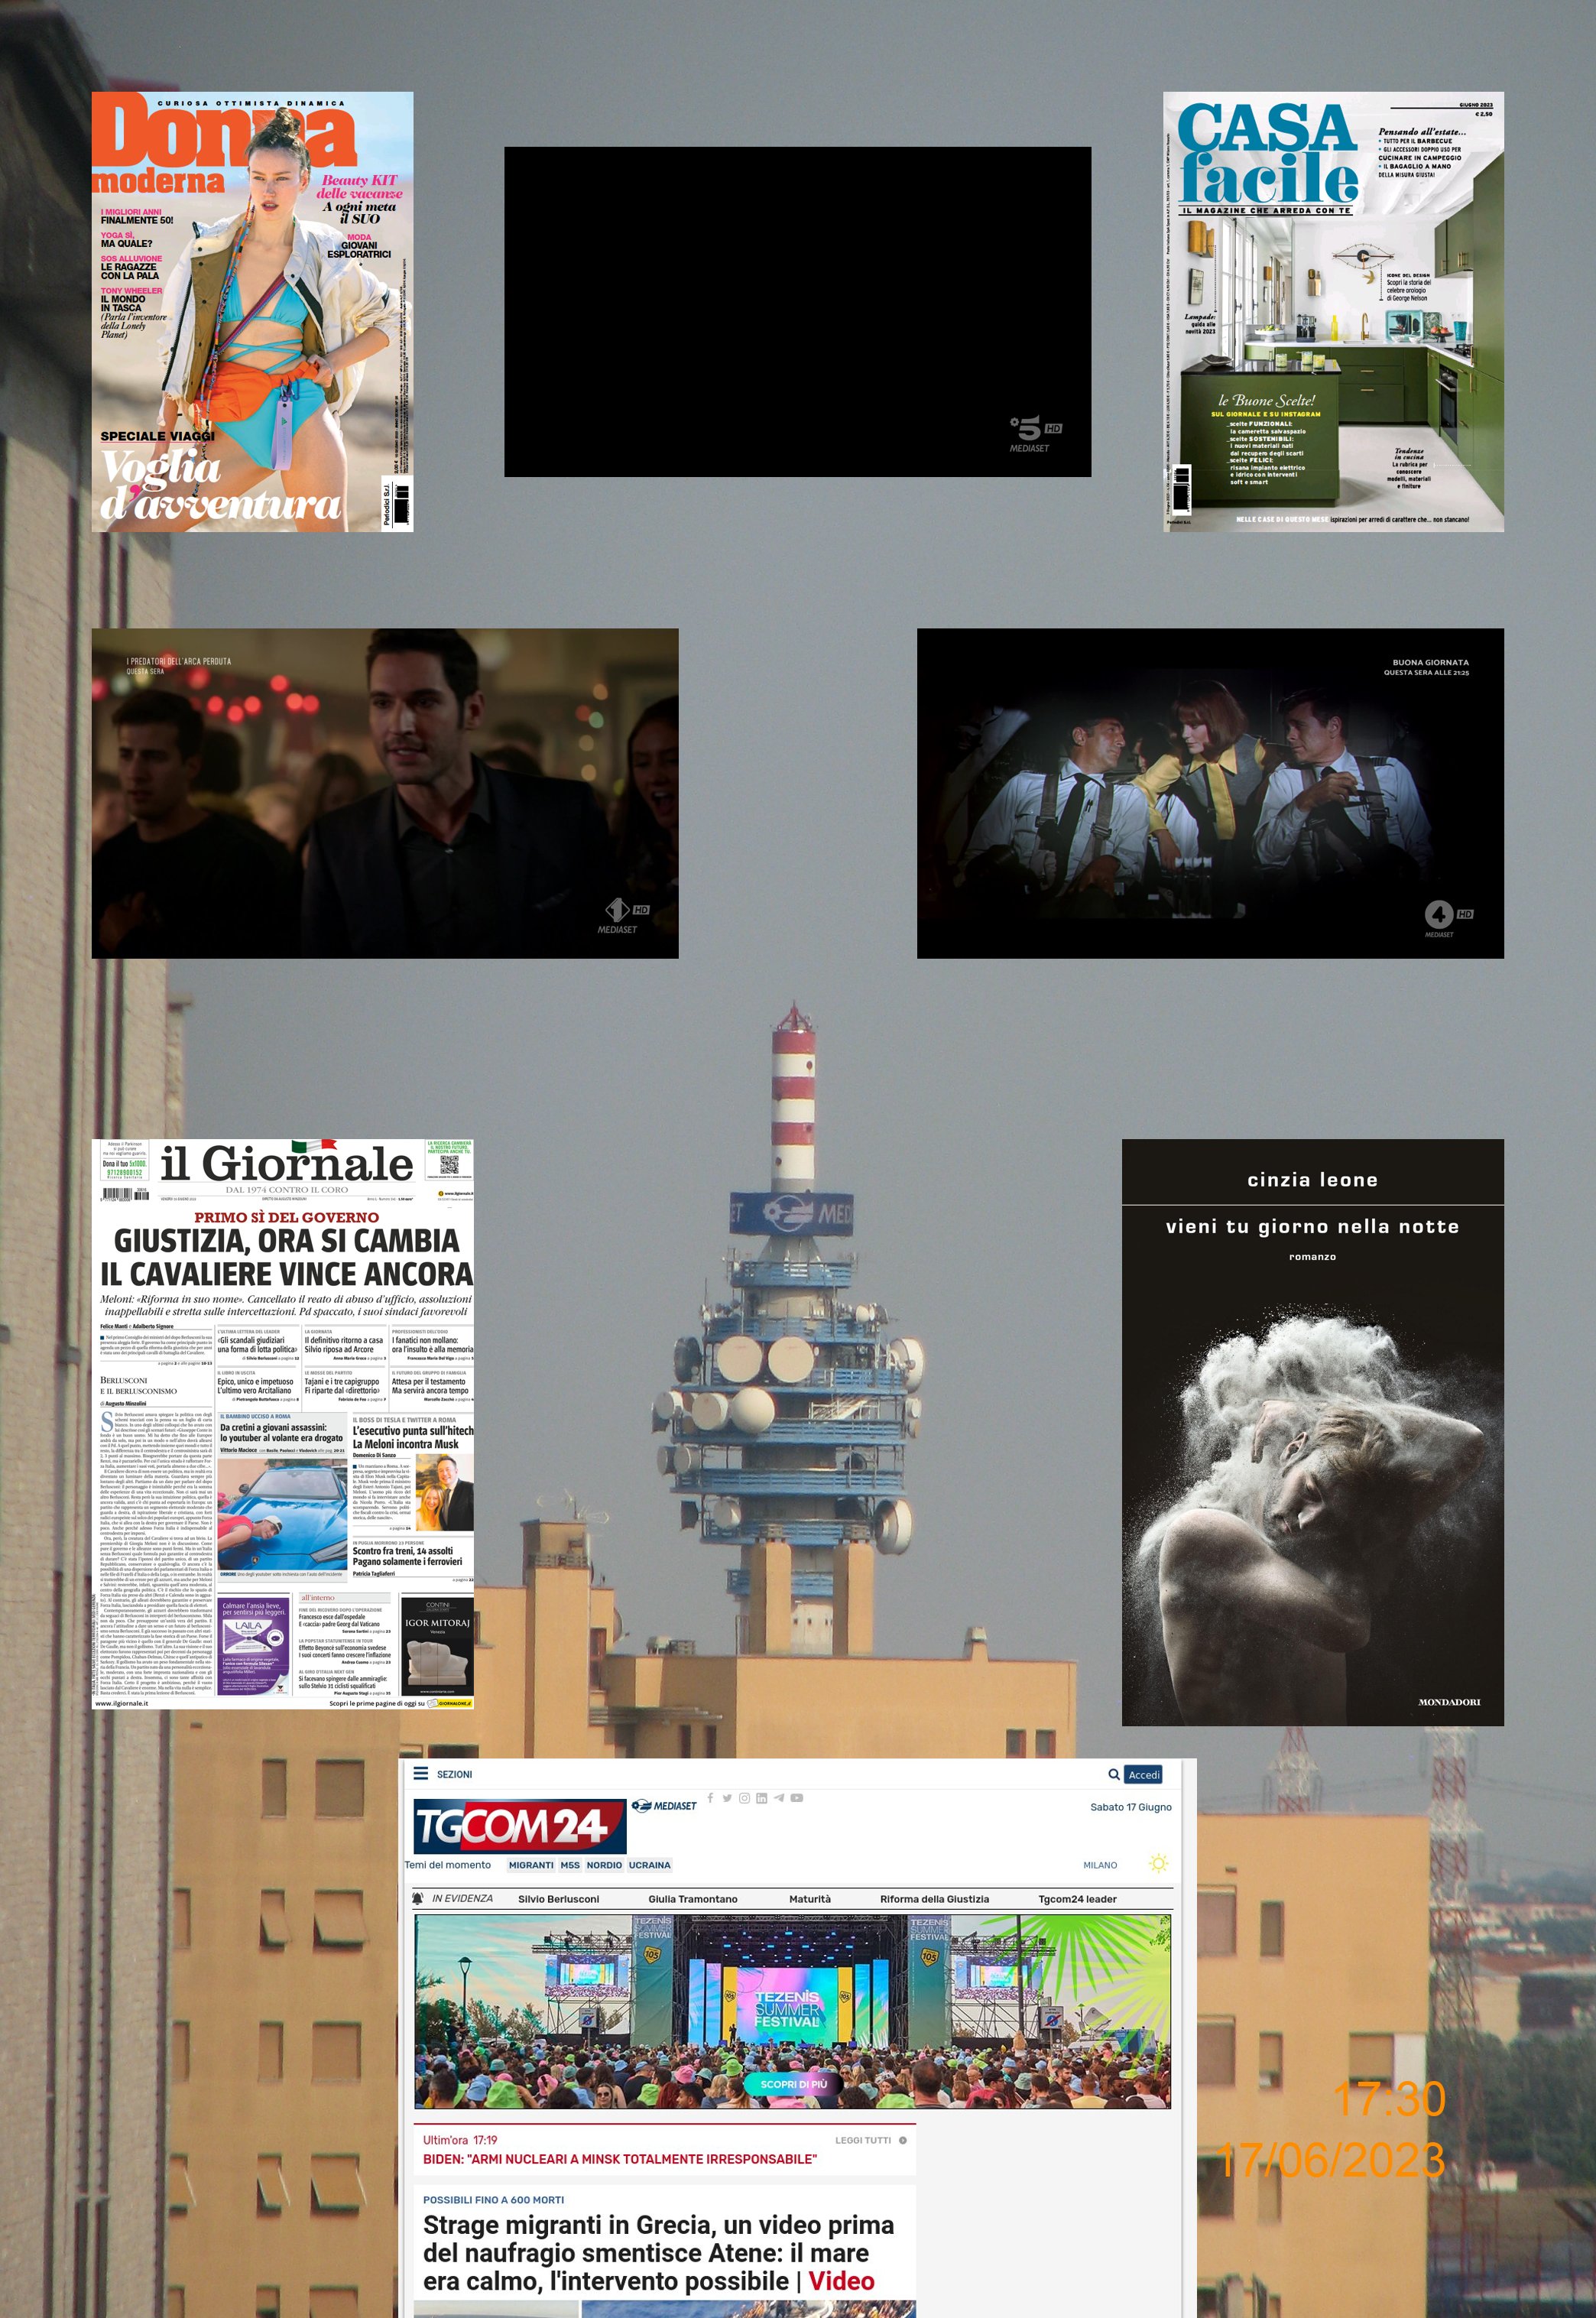This screenshot has width=1596, height=2318.
Task: Select the MIGRANTI topic tag
Action: coord(530,1865)
